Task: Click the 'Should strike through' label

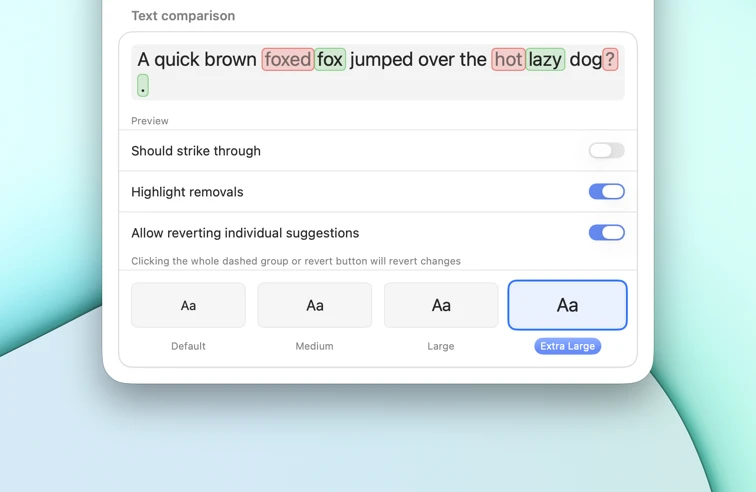Action: tap(196, 151)
